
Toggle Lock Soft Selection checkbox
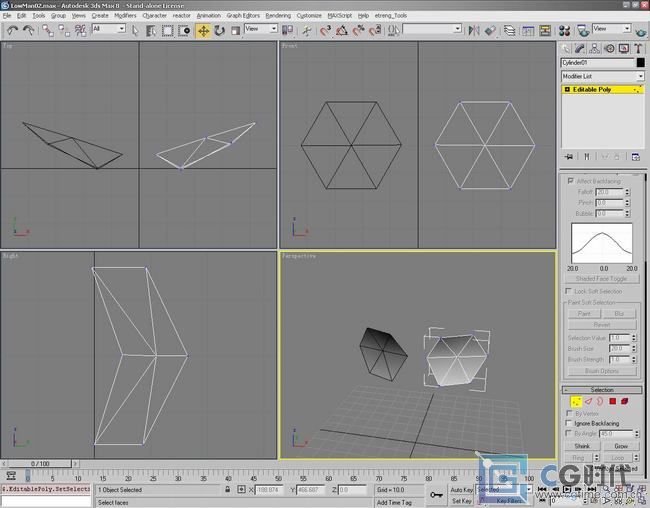click(568, 291)
